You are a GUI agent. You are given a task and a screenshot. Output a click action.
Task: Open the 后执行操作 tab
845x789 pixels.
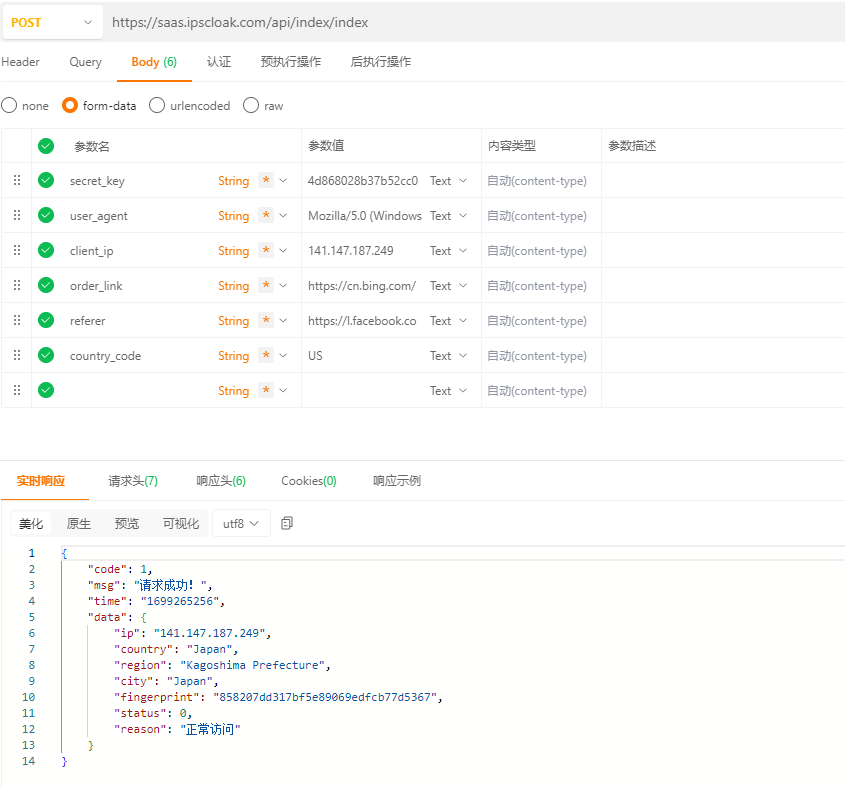380,62
